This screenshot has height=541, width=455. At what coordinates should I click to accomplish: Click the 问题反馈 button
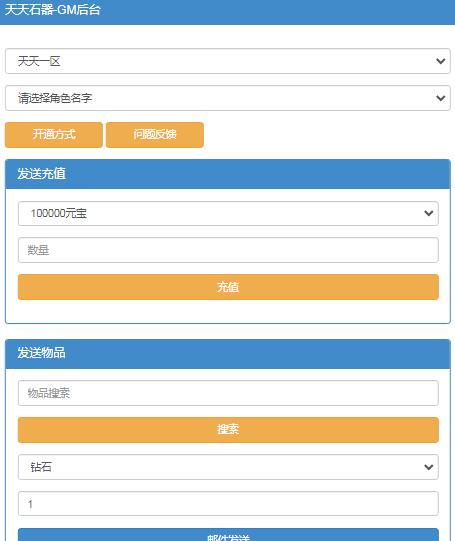[155, 135]
